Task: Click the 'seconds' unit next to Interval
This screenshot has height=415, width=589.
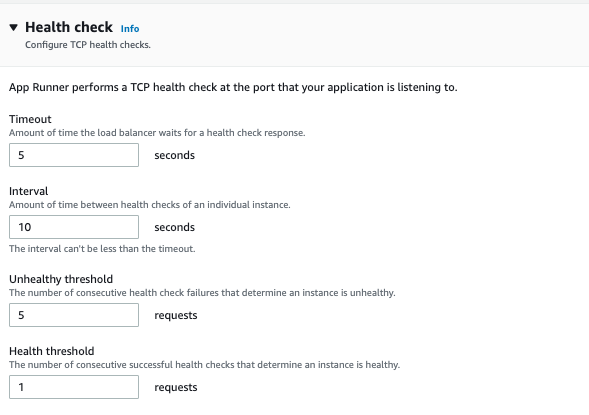Action: coord(175,227)
